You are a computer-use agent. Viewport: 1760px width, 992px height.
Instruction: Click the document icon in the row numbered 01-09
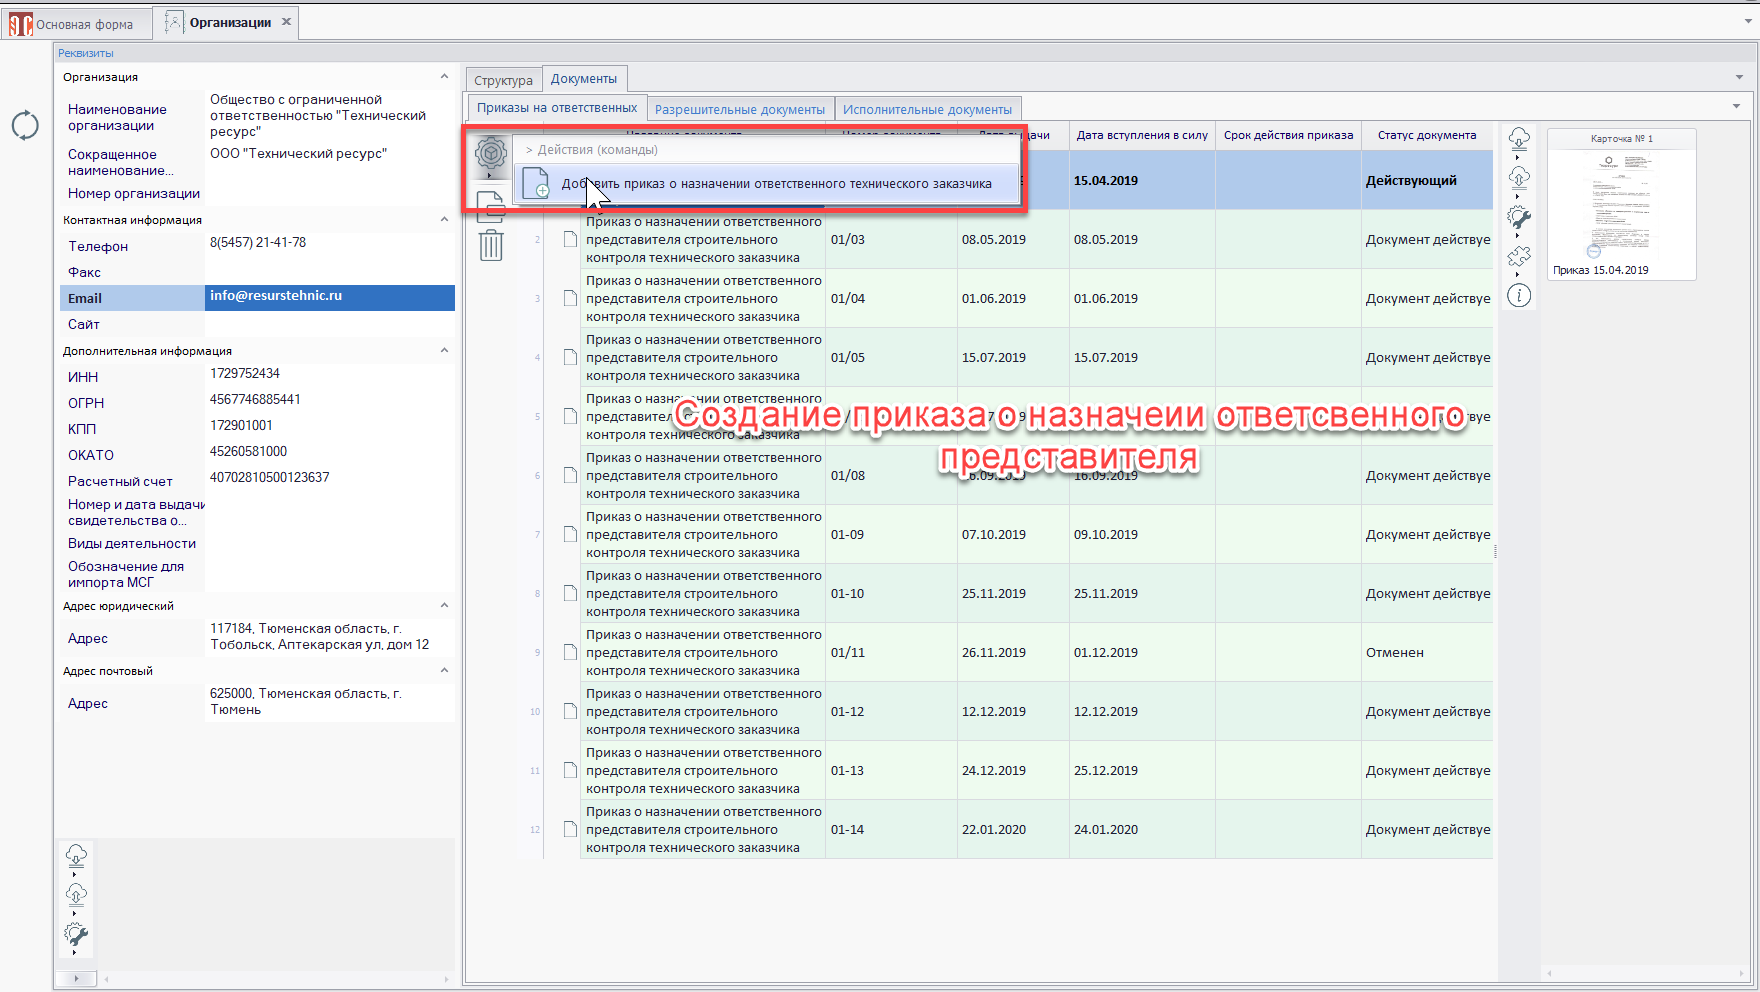570,534
